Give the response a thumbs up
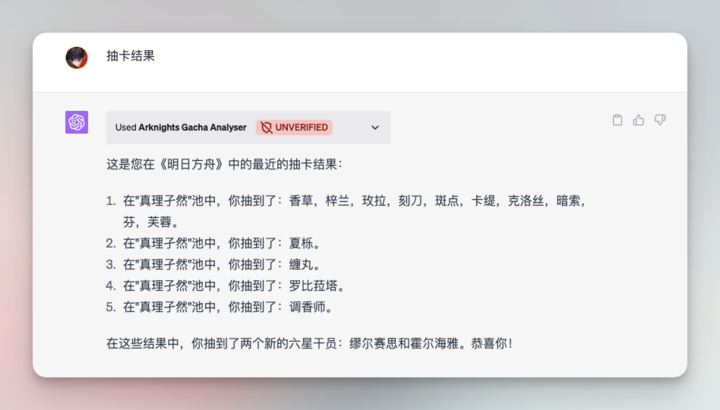 (638, 120)
